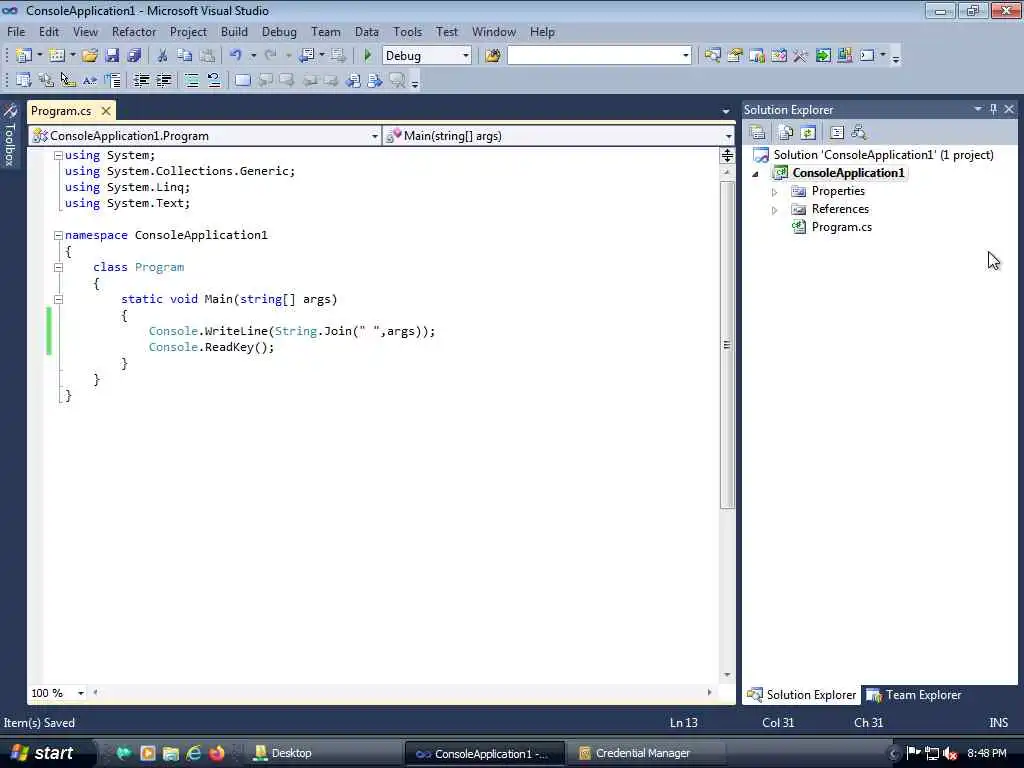Viewport: 1024px width, 768px height.
Task: Toggle a bookmark on the current line
Action: pos(242,80)
